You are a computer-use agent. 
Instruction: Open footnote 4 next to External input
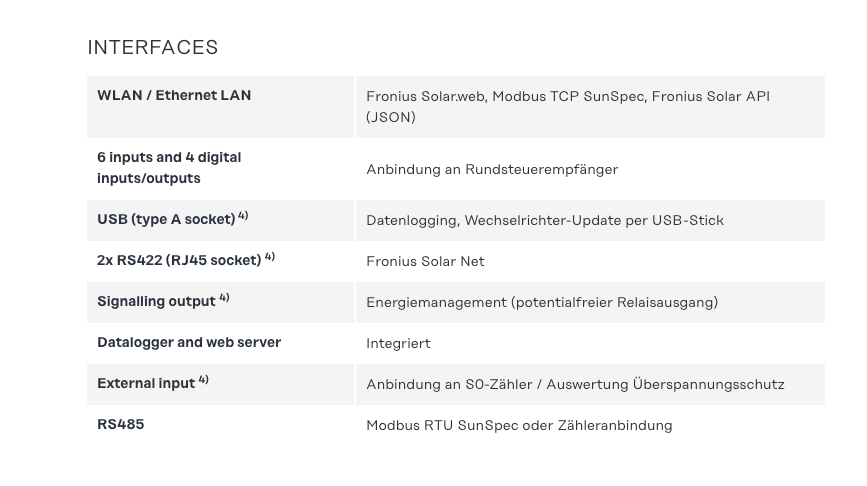(203, 380)
